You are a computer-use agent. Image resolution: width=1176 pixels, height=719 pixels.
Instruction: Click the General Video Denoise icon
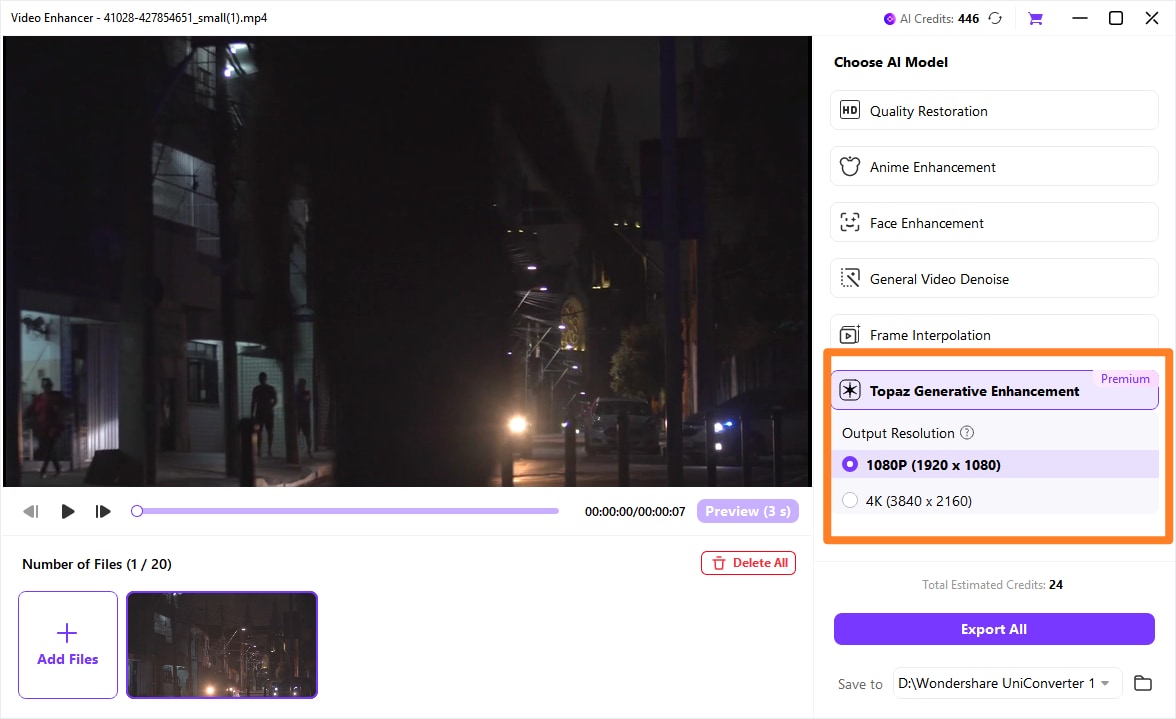point(850,278)
